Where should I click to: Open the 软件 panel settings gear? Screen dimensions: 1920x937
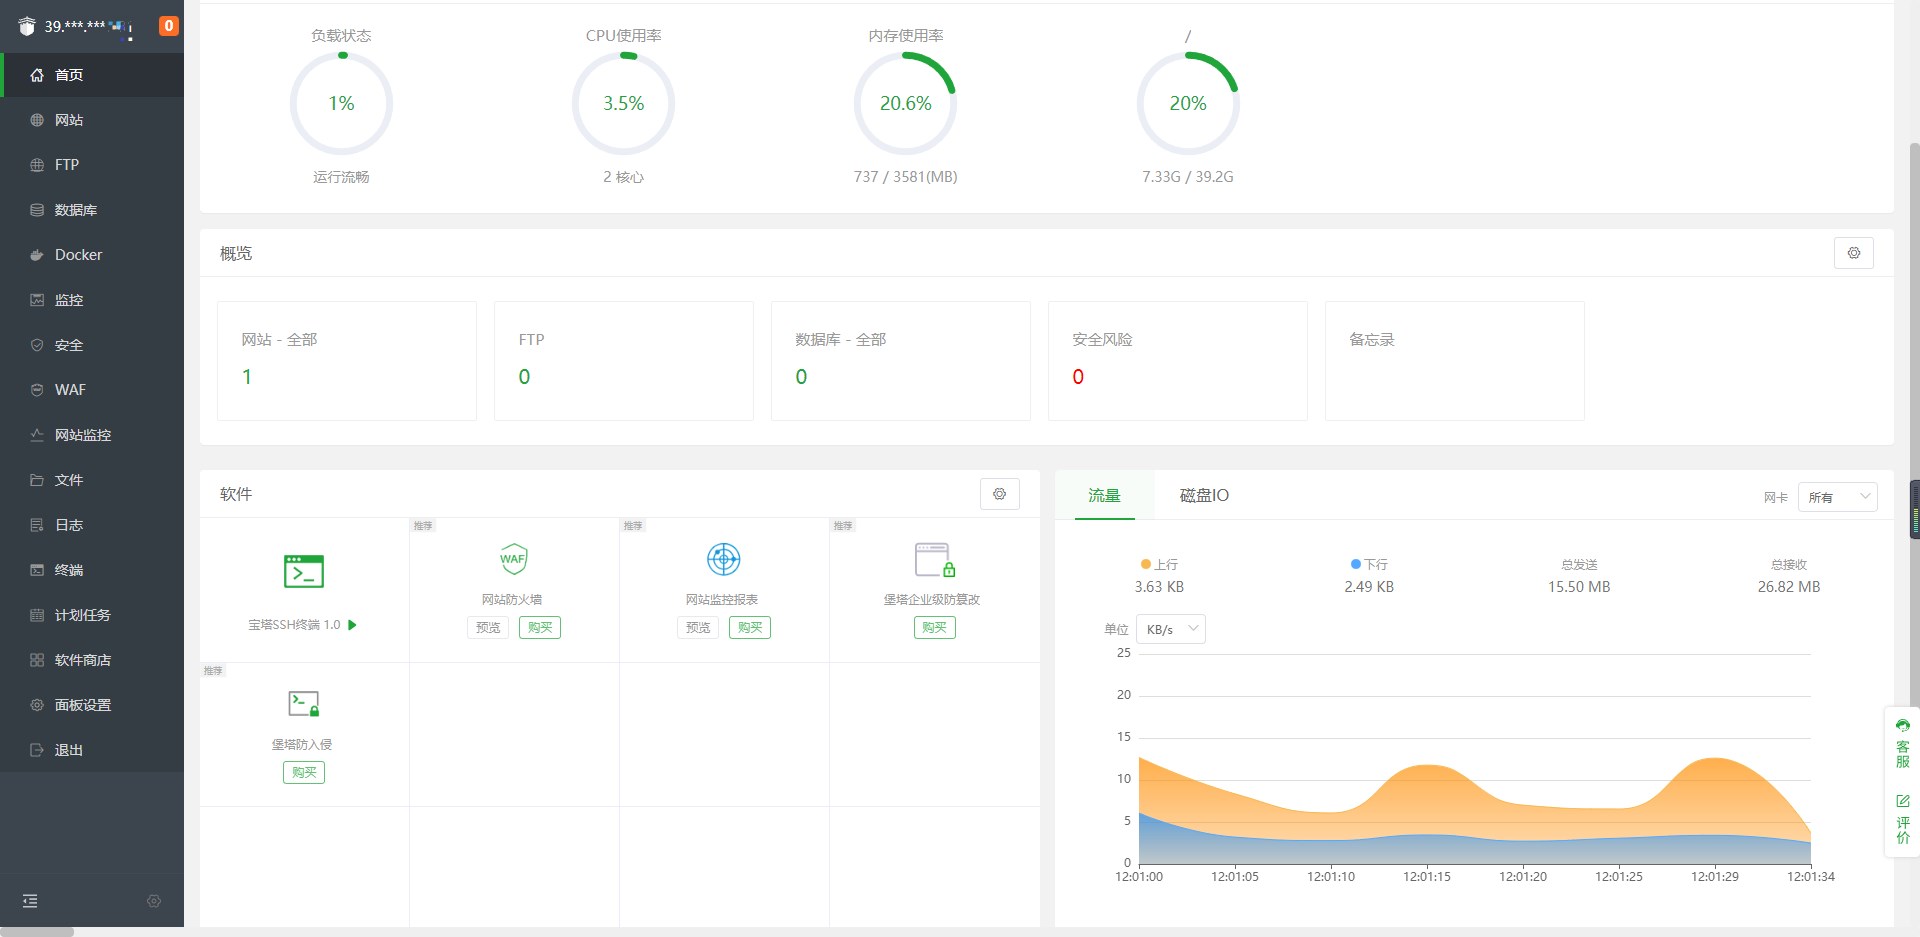tap(1000, 494)
